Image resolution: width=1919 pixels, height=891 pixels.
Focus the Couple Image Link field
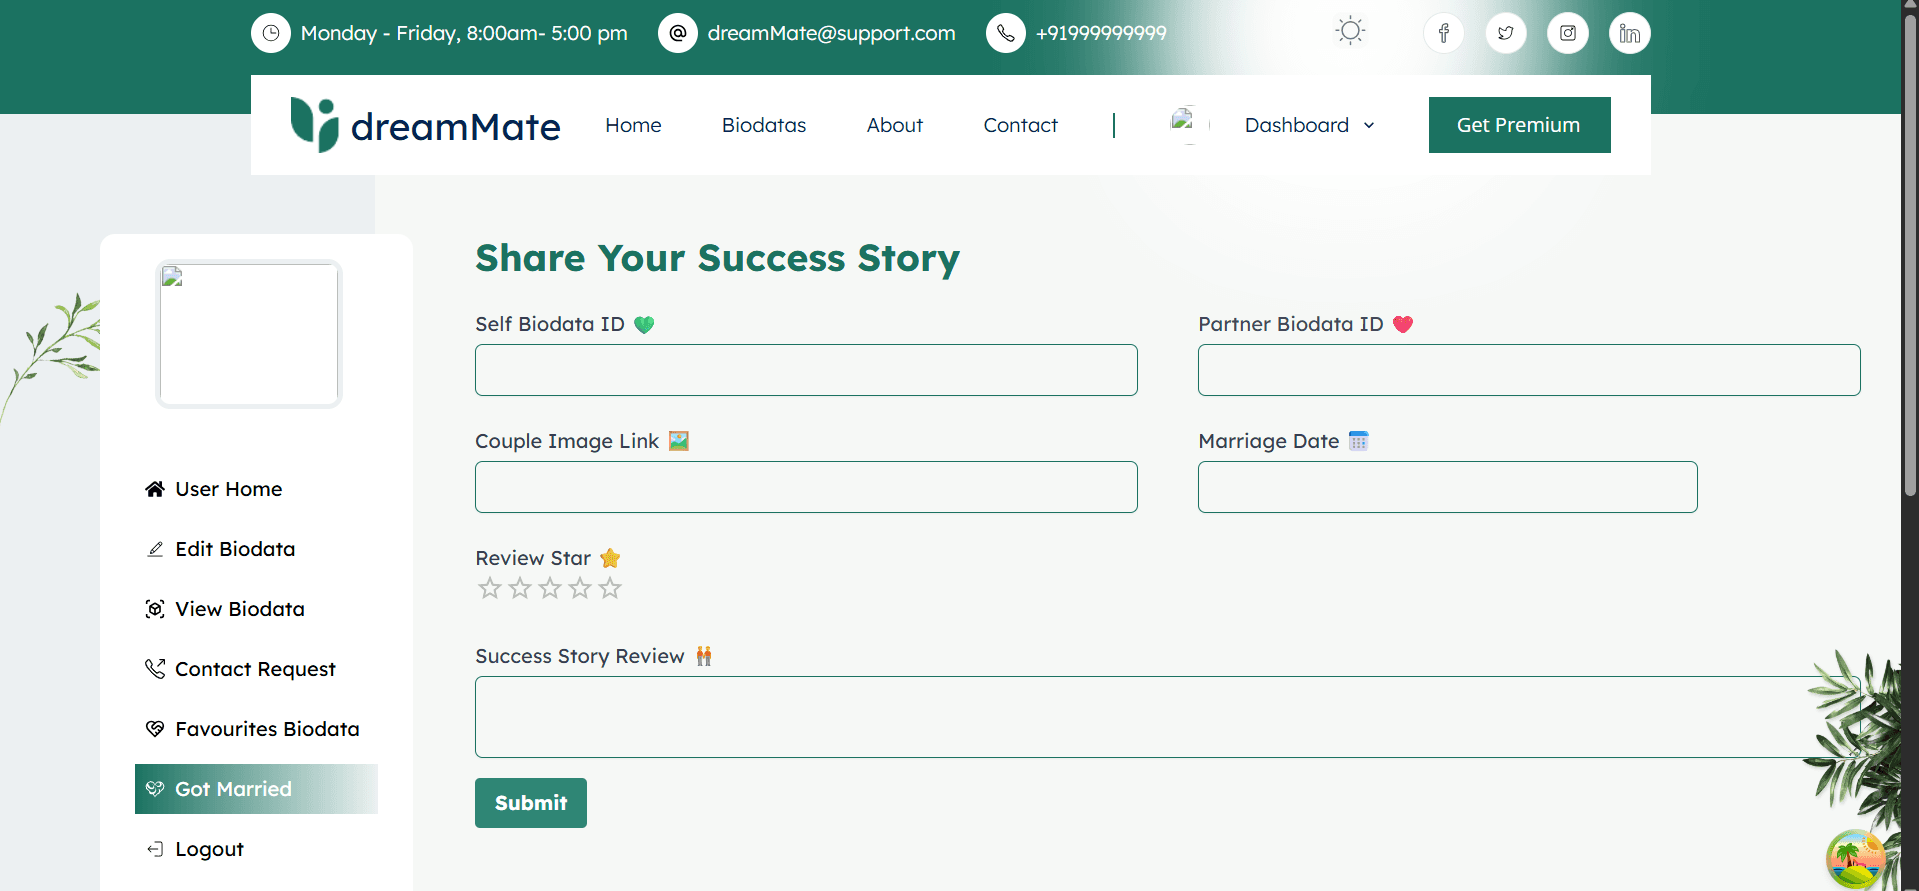click(806, 487)
